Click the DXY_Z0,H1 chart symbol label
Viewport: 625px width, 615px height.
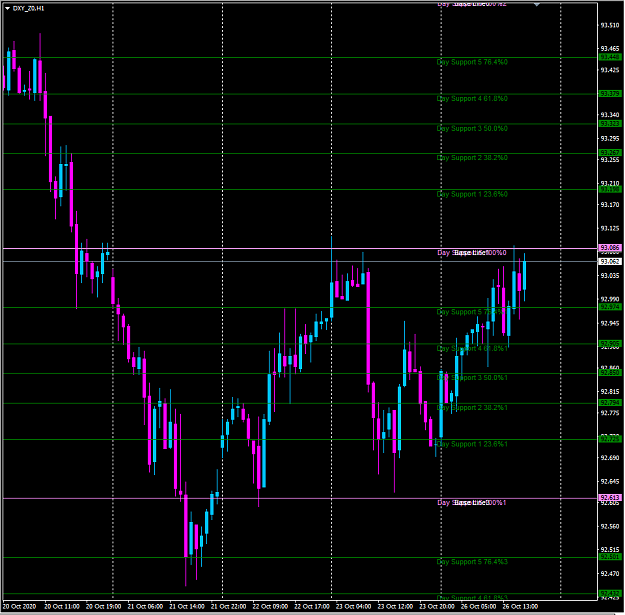pos(28,8)
